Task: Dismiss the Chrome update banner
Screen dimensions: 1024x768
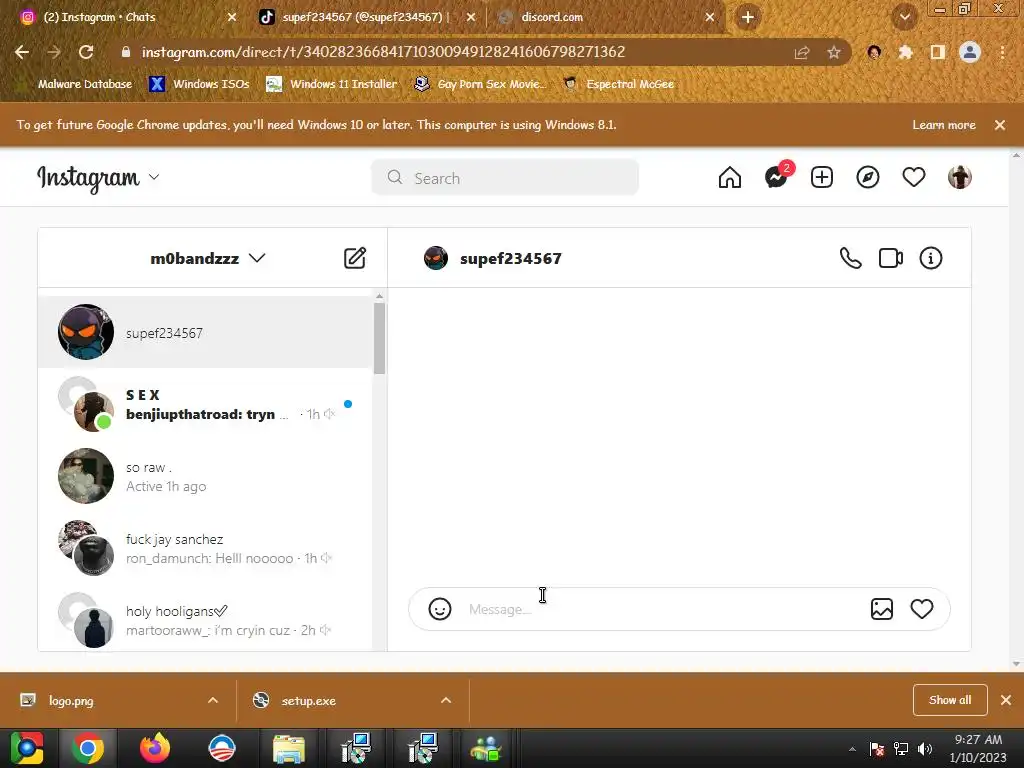Action: click(x=1000, y=125)
